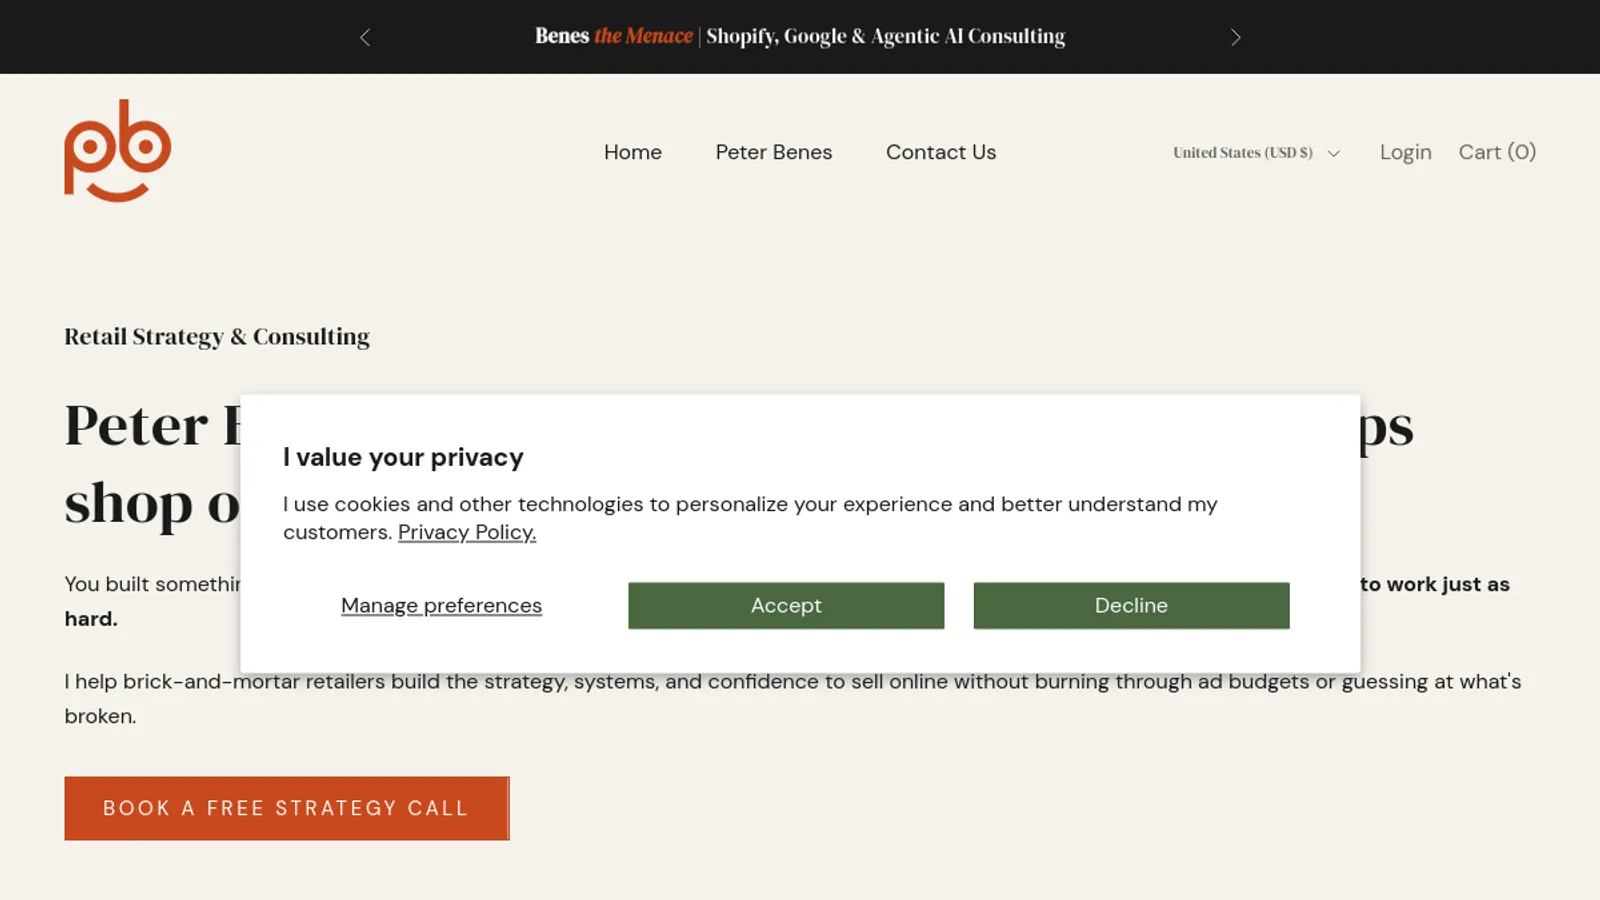The image size is (1600, 900).
Task: Click the 'Retail Strategy & Consulting' heading
Action: pyautogui.click(x=217, y=337)
